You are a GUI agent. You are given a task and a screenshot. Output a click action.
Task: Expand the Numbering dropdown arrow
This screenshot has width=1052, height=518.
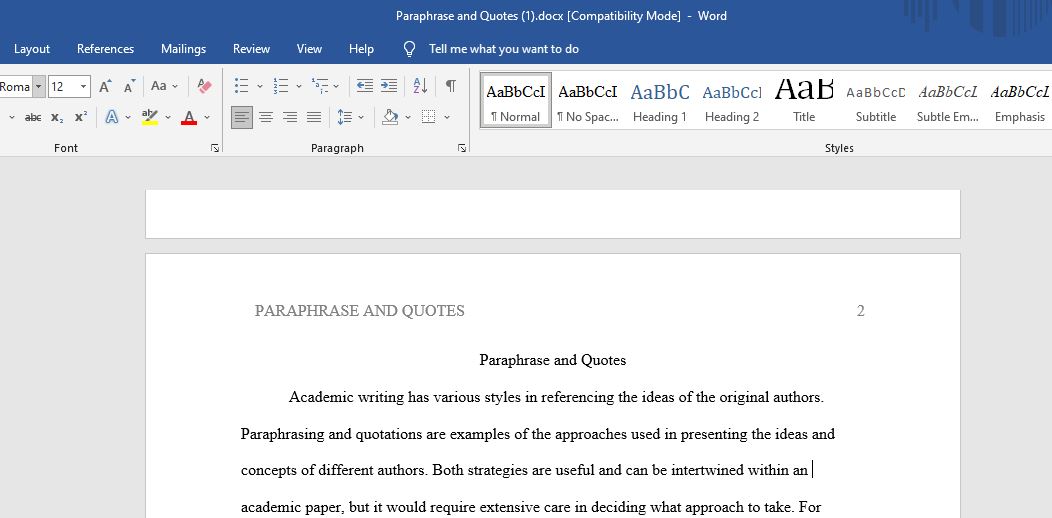tap(299, 86)
